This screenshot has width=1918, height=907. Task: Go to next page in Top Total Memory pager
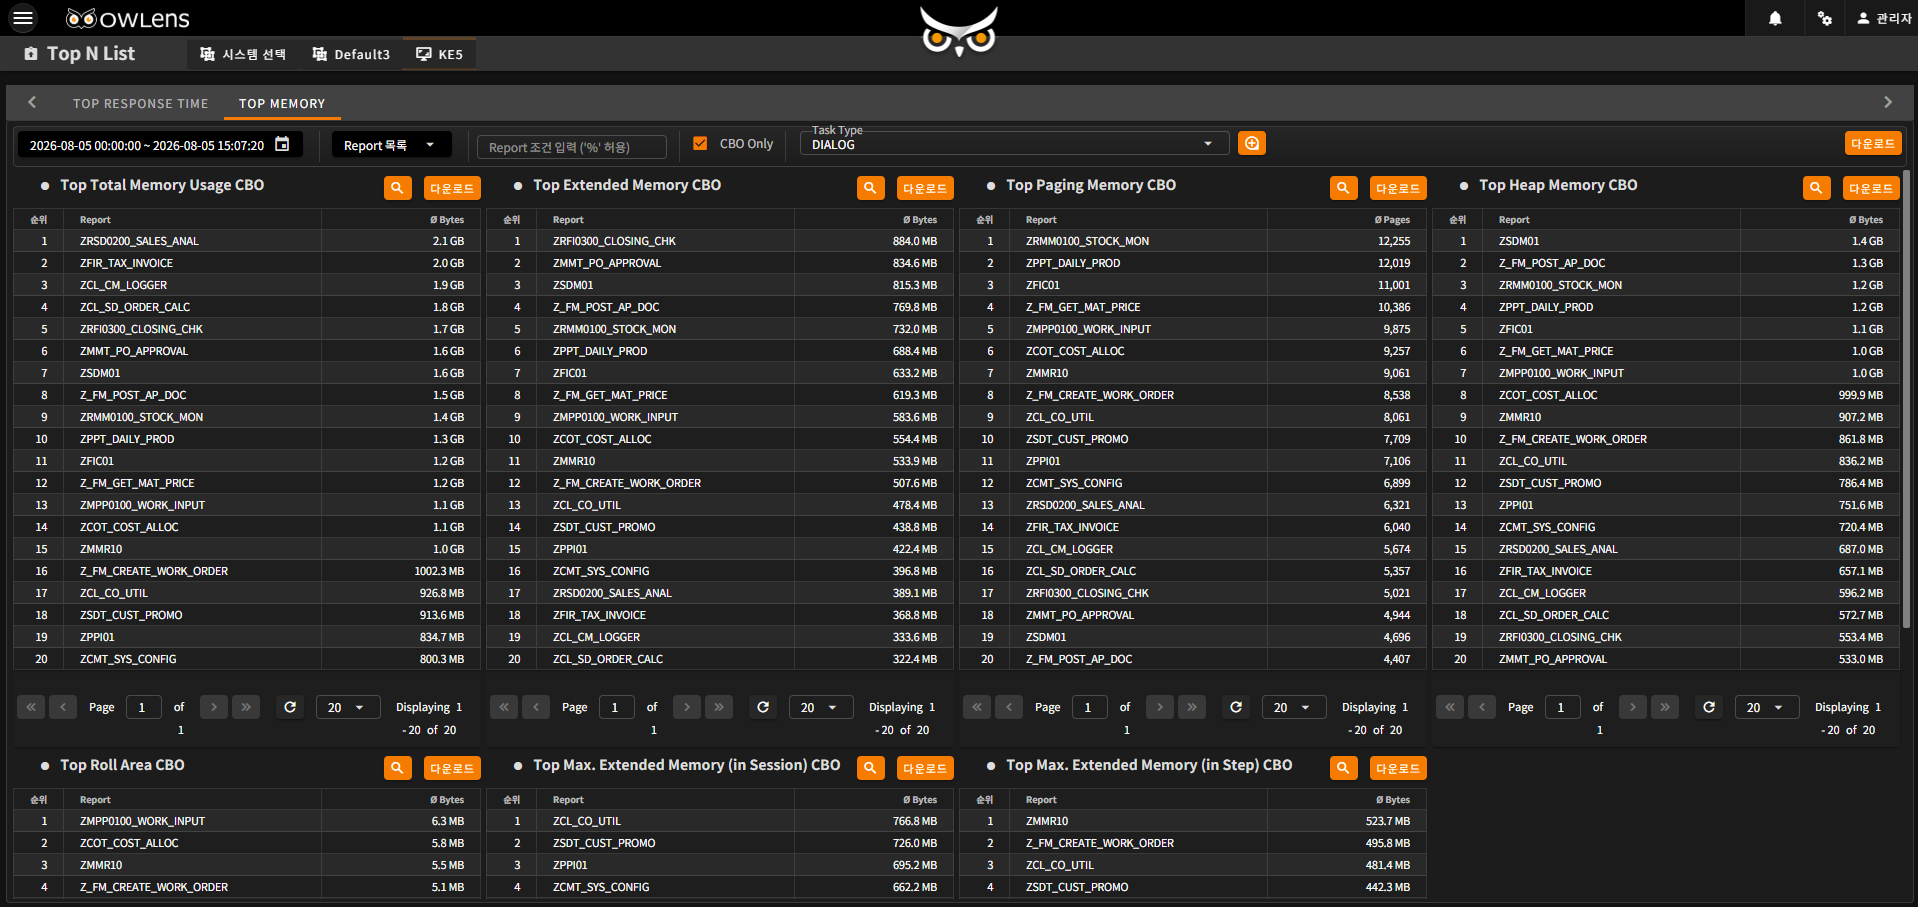click(x=214, y=707)
